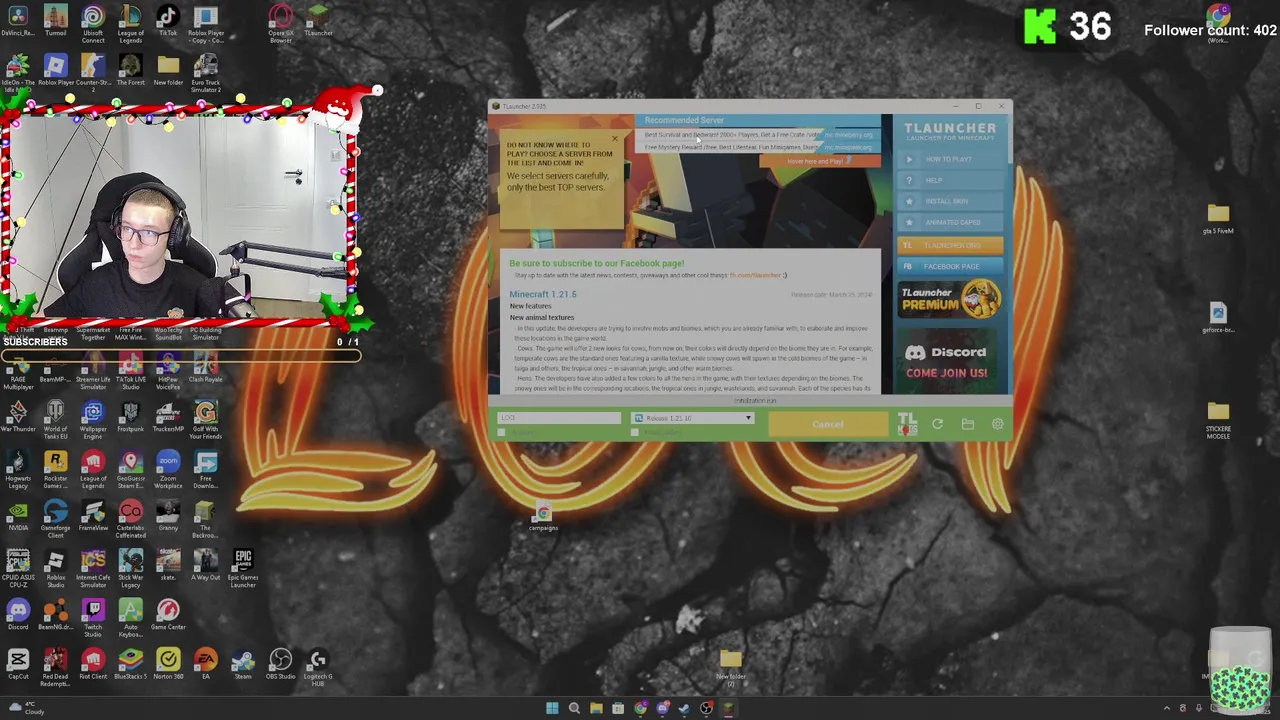Click the mc.mineberry.org server link
The height and width of the screenshot is (720, 1280).
(x=849, y=135)
